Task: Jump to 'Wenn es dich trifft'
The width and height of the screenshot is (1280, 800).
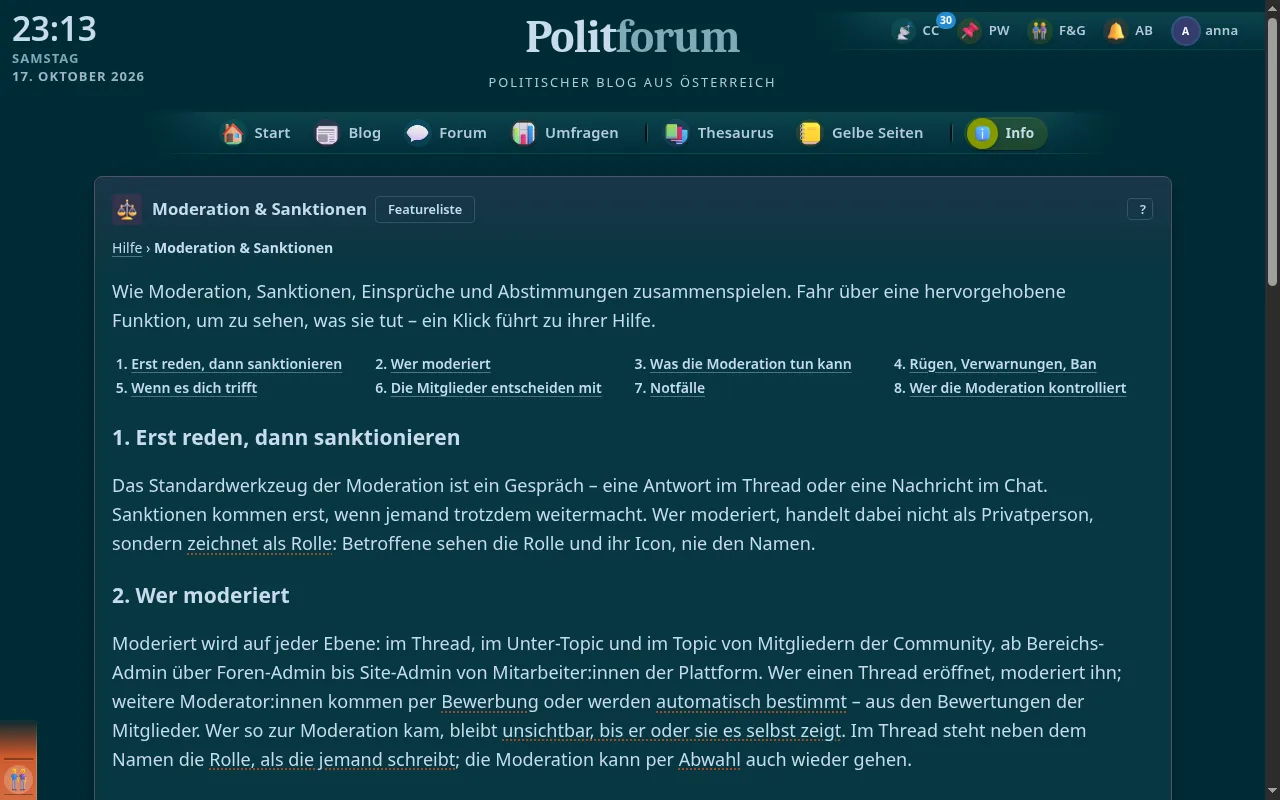Action: (x=194, y=388)
